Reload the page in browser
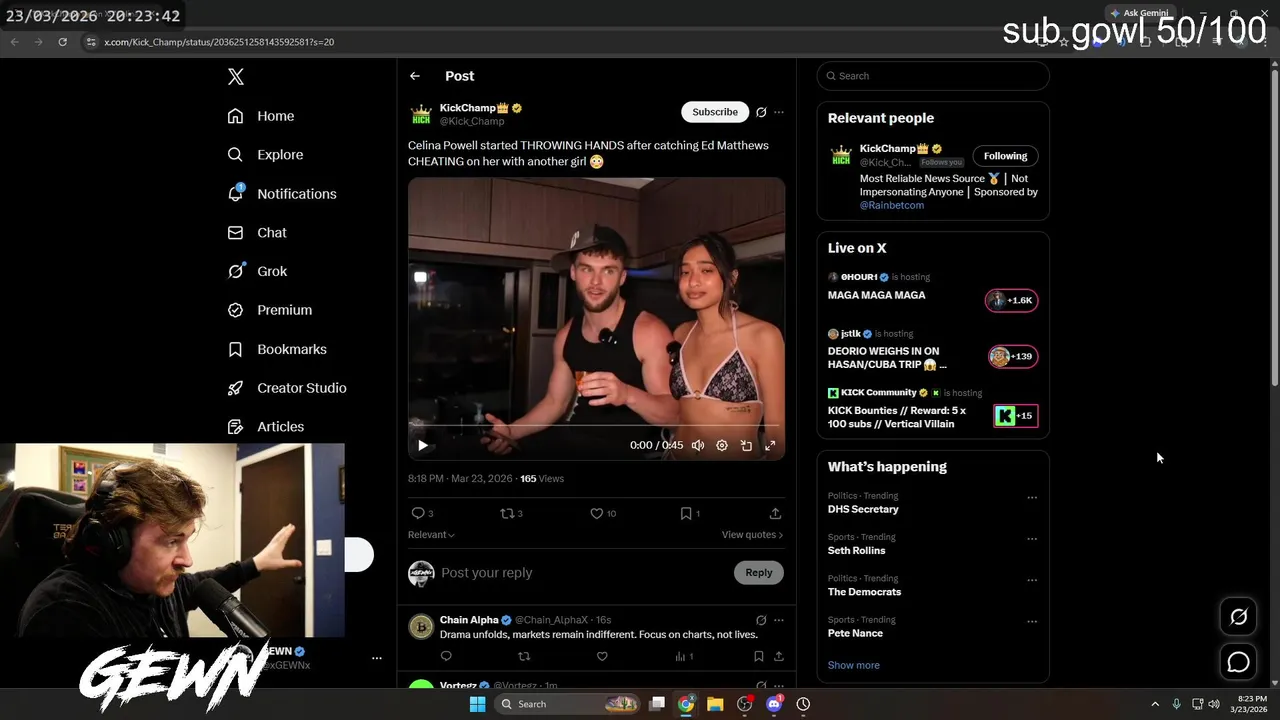 (x=62, y=42)
